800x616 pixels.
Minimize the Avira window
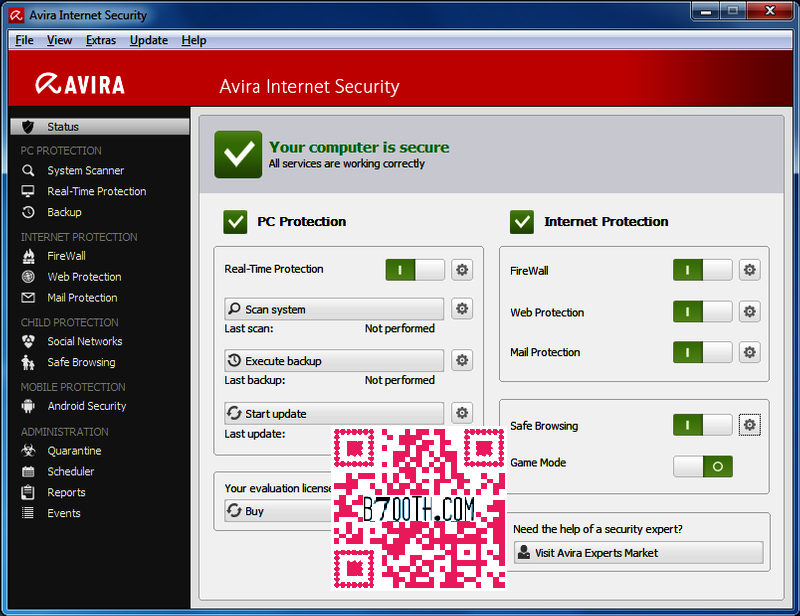pos(706,11)
